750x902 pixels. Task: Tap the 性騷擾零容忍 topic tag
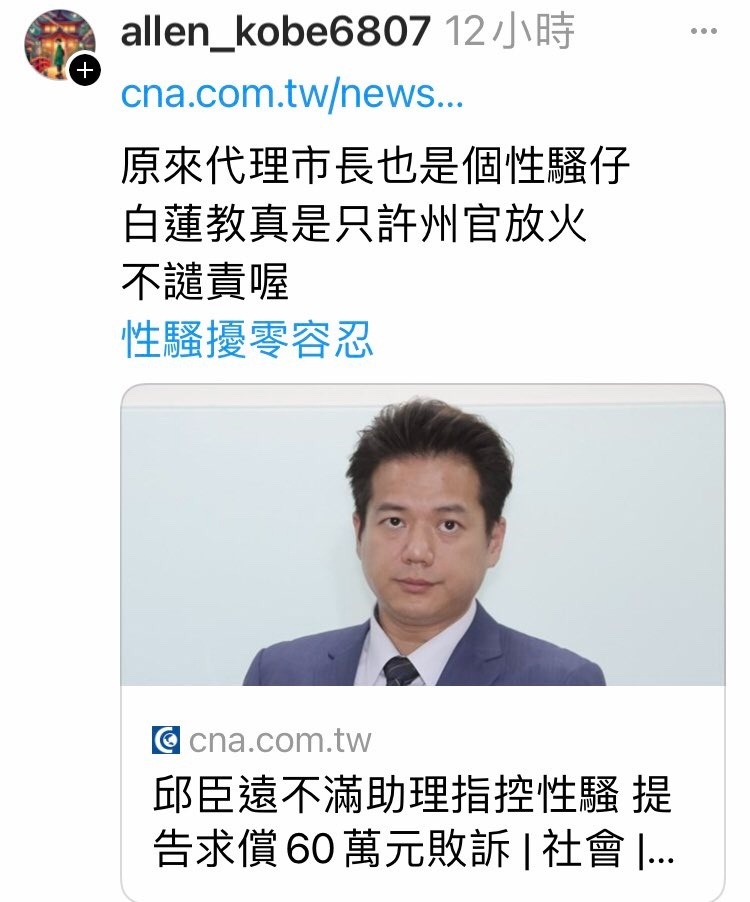pyautogui.click(x=247, y=339)
